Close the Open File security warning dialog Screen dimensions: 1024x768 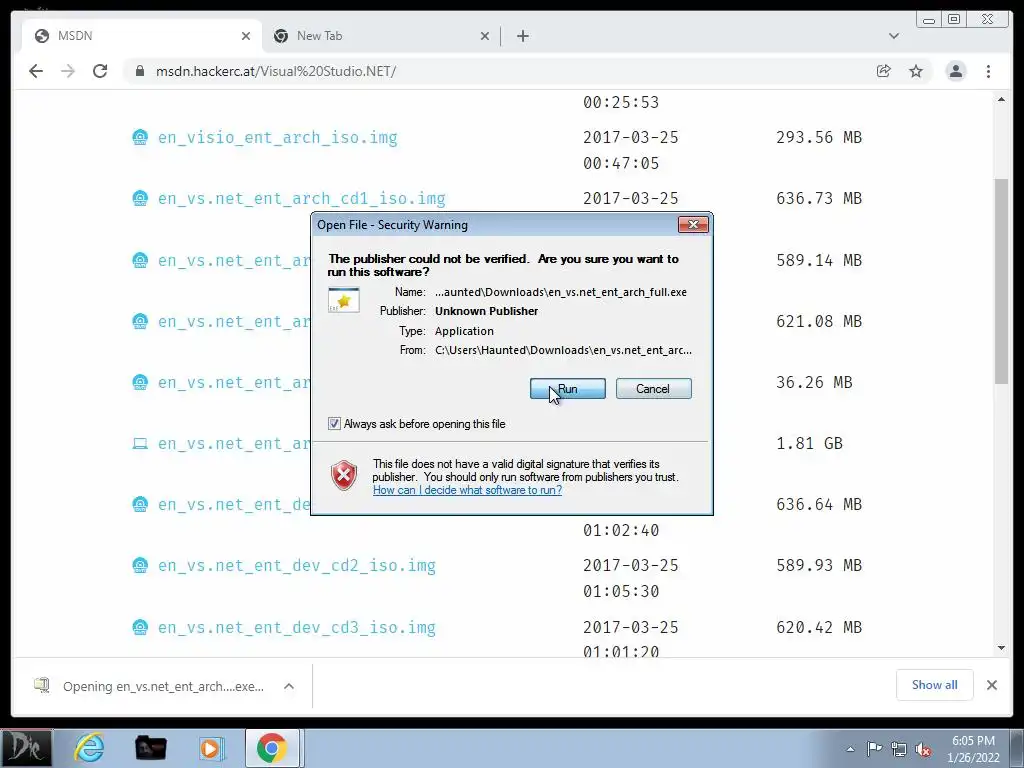coord(693,225)
